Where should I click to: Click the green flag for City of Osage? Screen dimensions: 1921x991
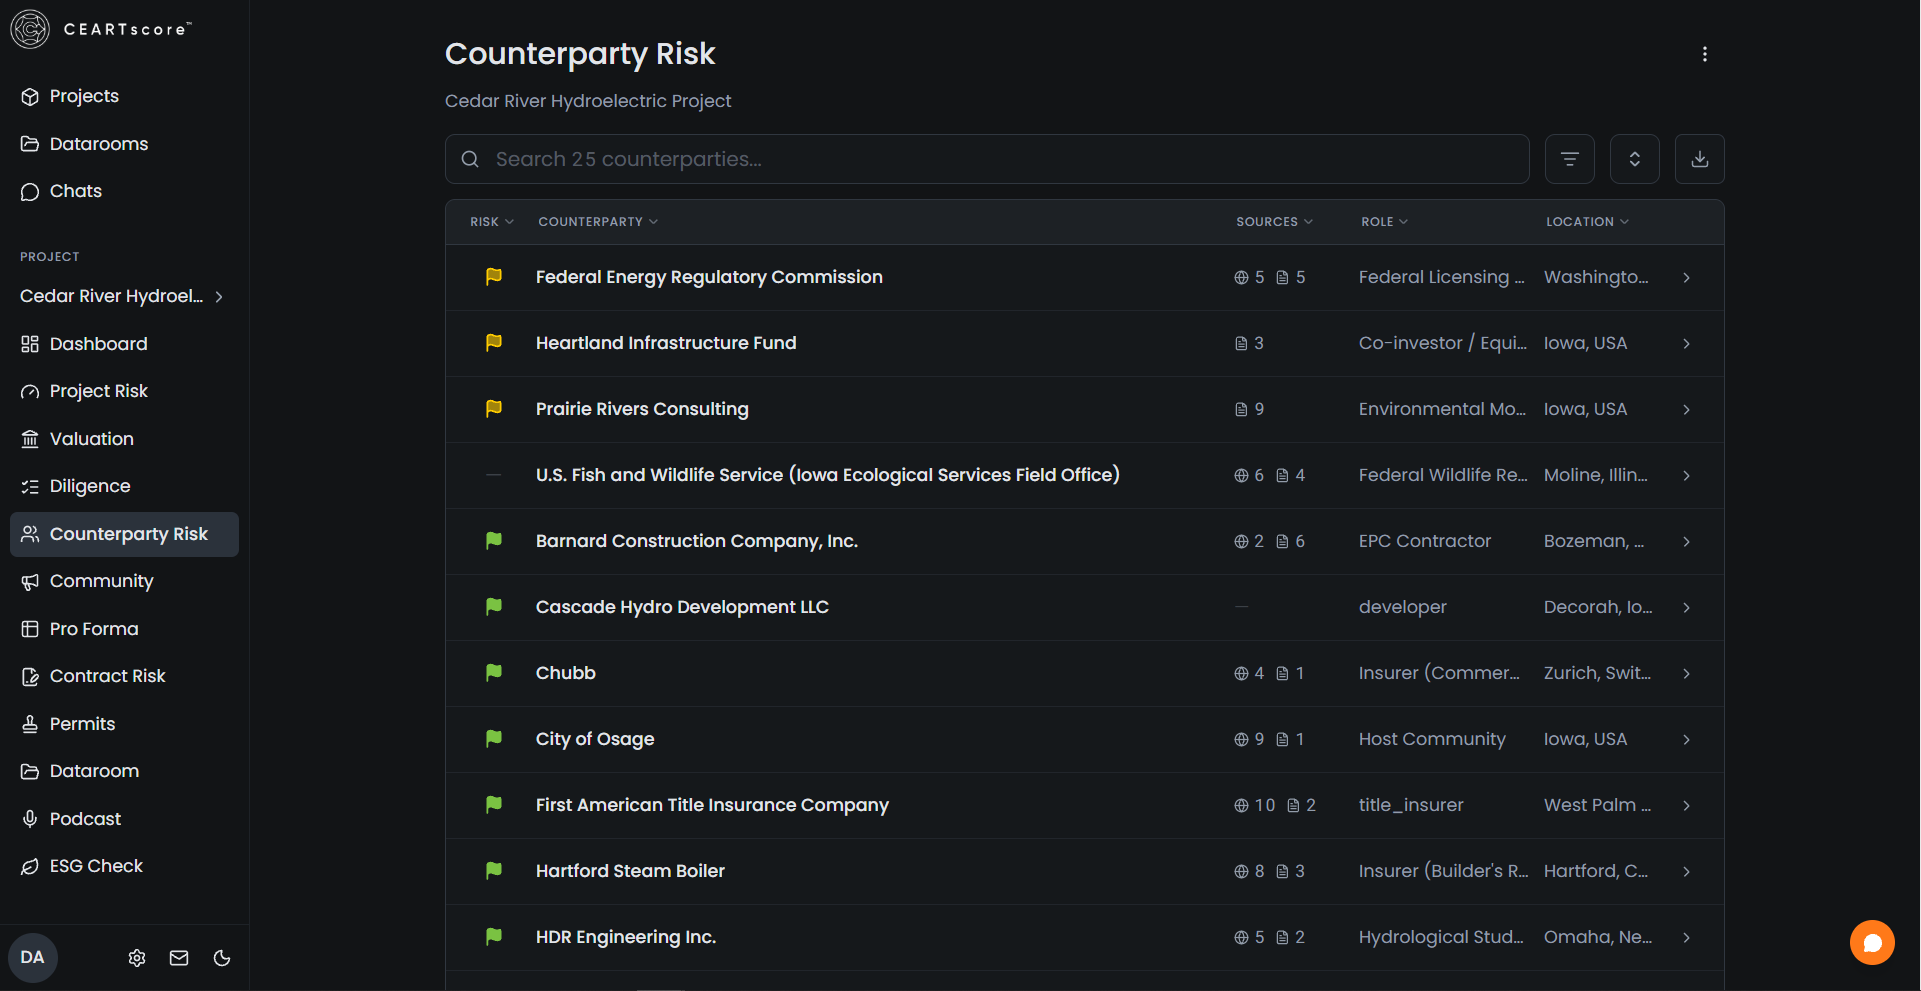coord(493,739)
